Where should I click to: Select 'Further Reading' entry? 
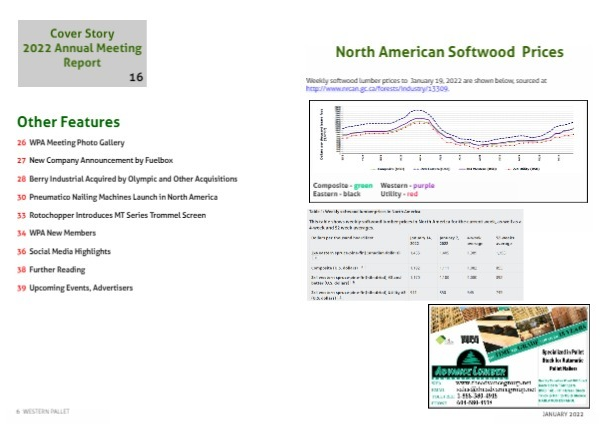(51, 269)
